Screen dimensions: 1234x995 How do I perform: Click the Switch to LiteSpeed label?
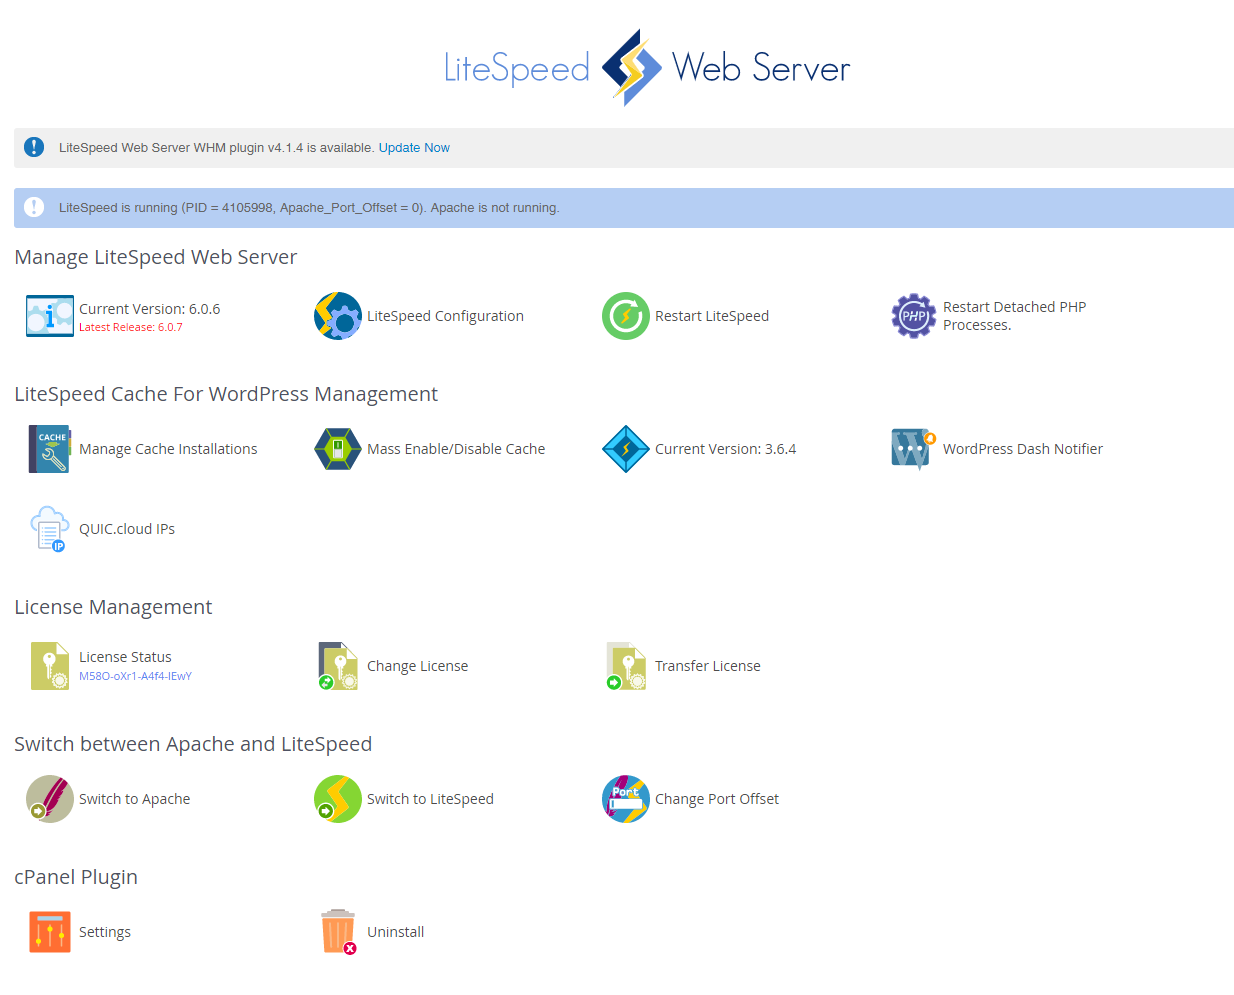430,799
